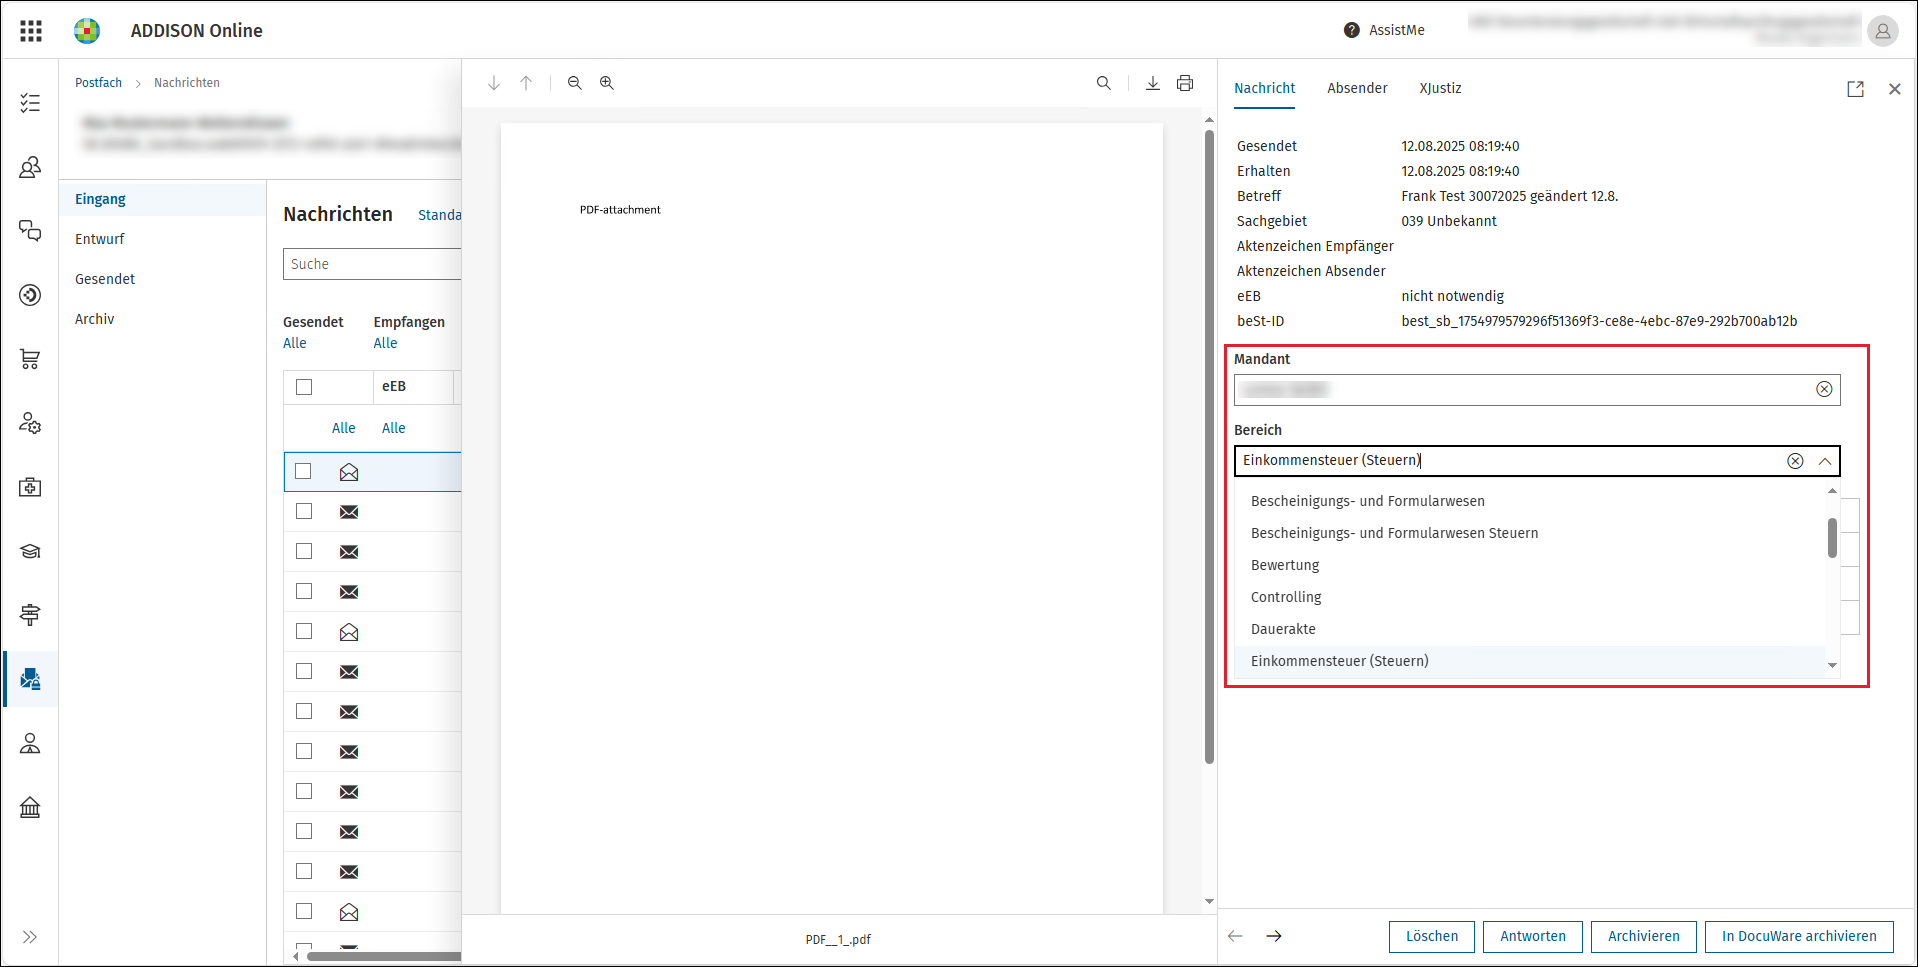Image resolution: width=1918 pixels, height=967 pixels.
Task: Search within the PDF document
Action: tap(1104, 83)
